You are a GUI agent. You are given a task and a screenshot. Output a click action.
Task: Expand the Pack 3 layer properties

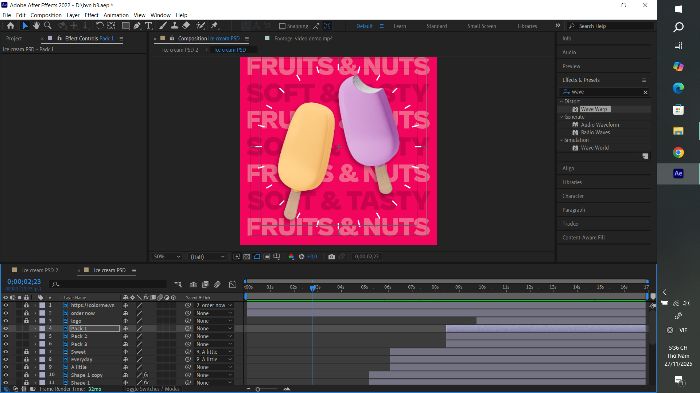pyautogui.click(x=35, y=344)
